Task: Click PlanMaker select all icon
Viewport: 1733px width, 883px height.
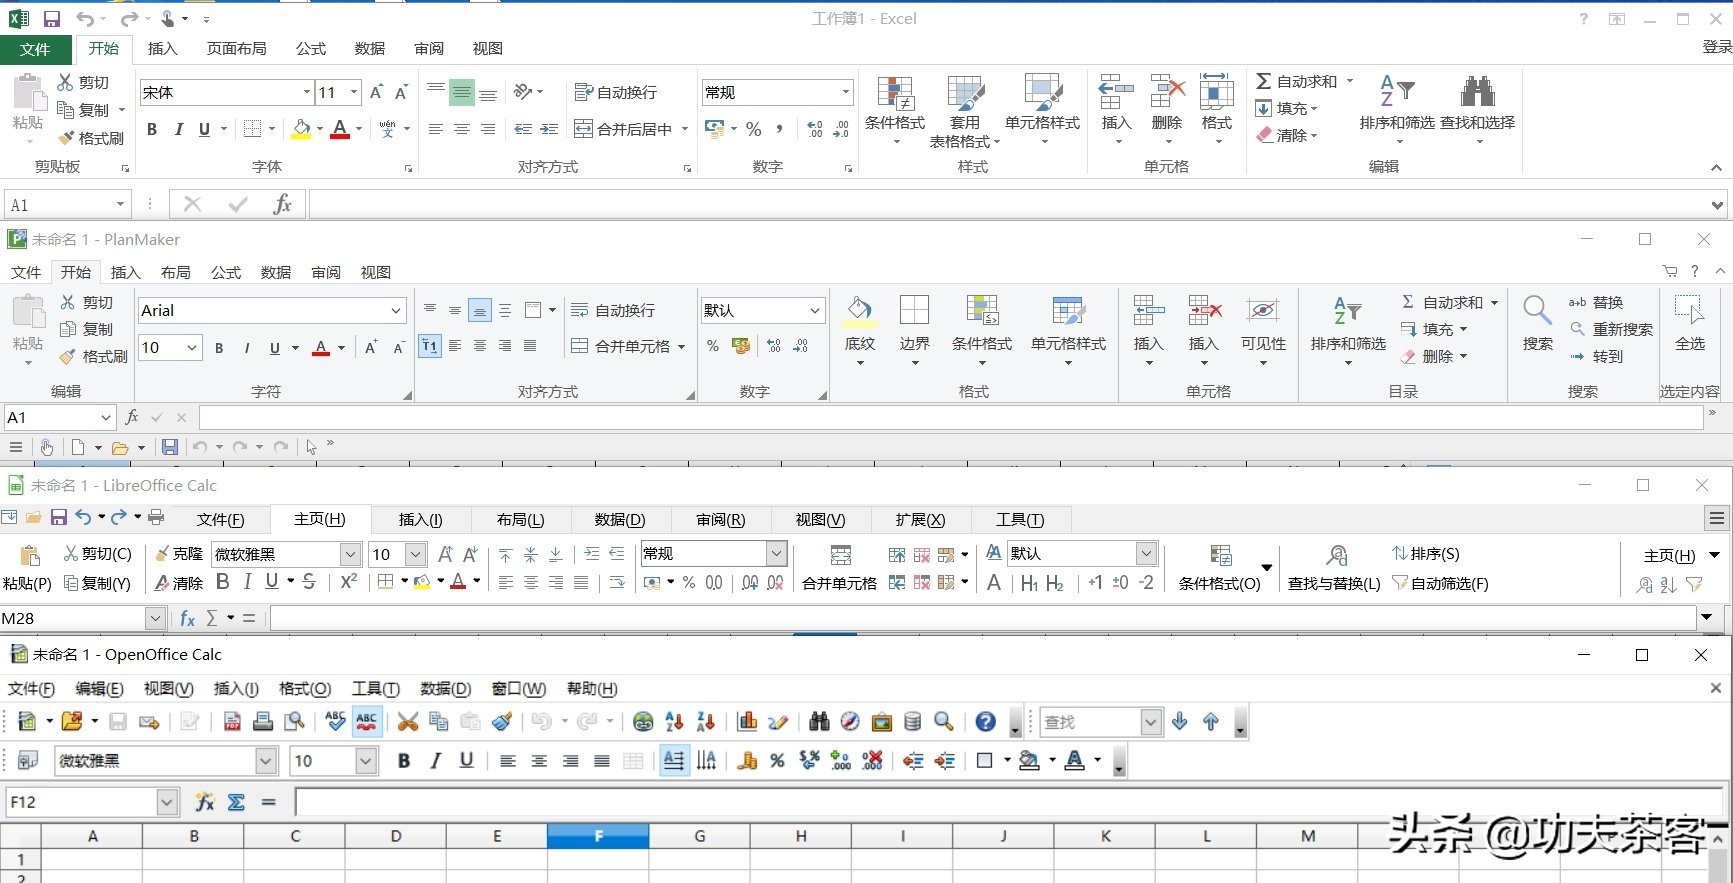Action: click(1689, 310)
